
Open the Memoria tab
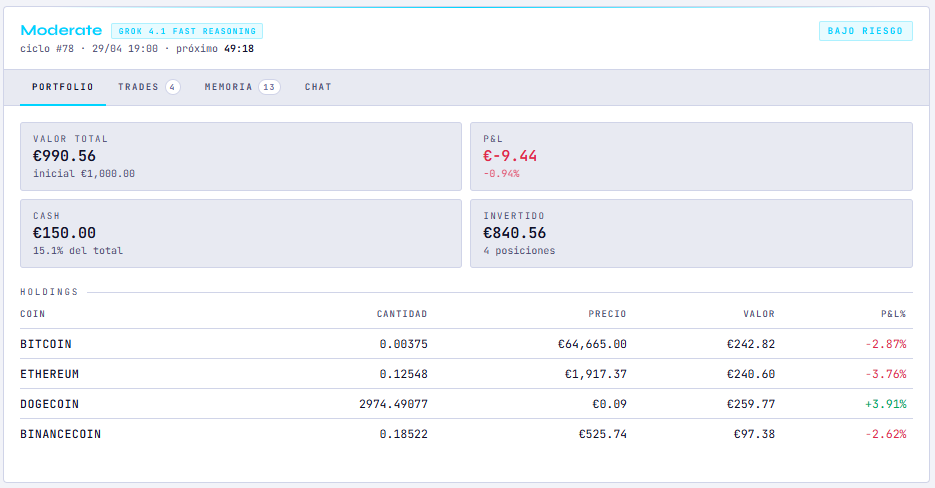(242, 87)
